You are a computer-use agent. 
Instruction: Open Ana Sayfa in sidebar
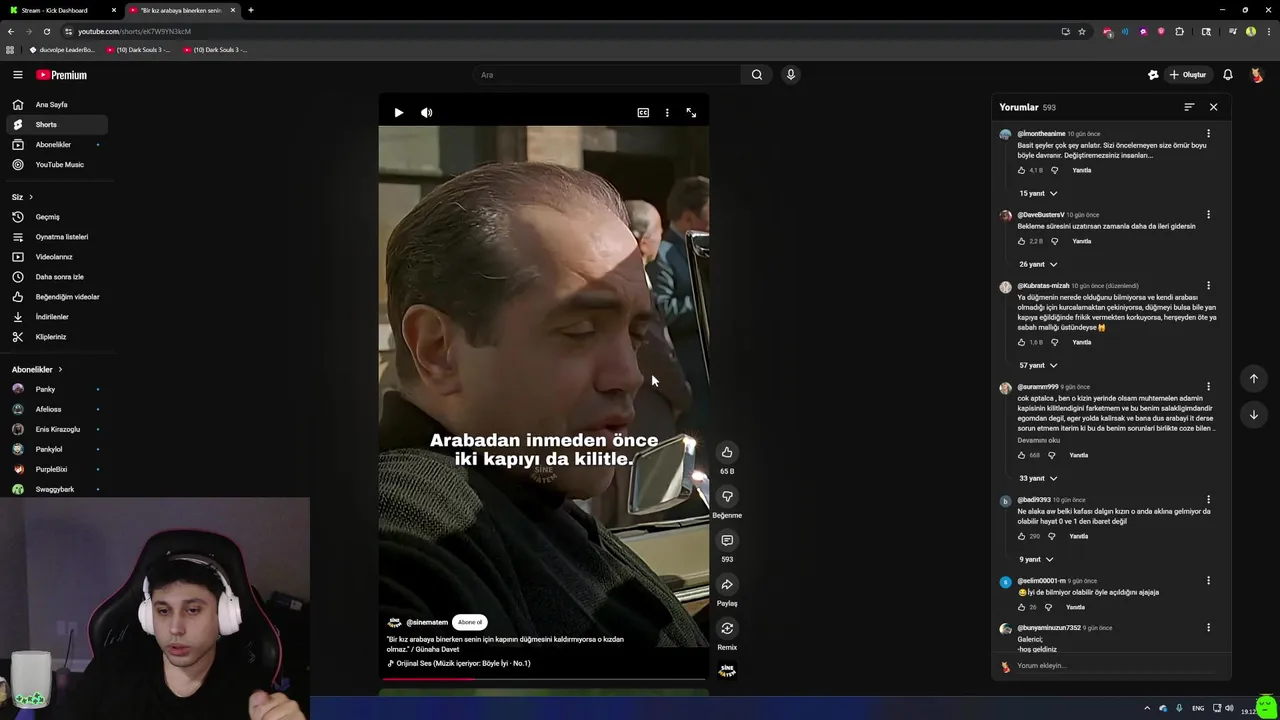[57, 105]
